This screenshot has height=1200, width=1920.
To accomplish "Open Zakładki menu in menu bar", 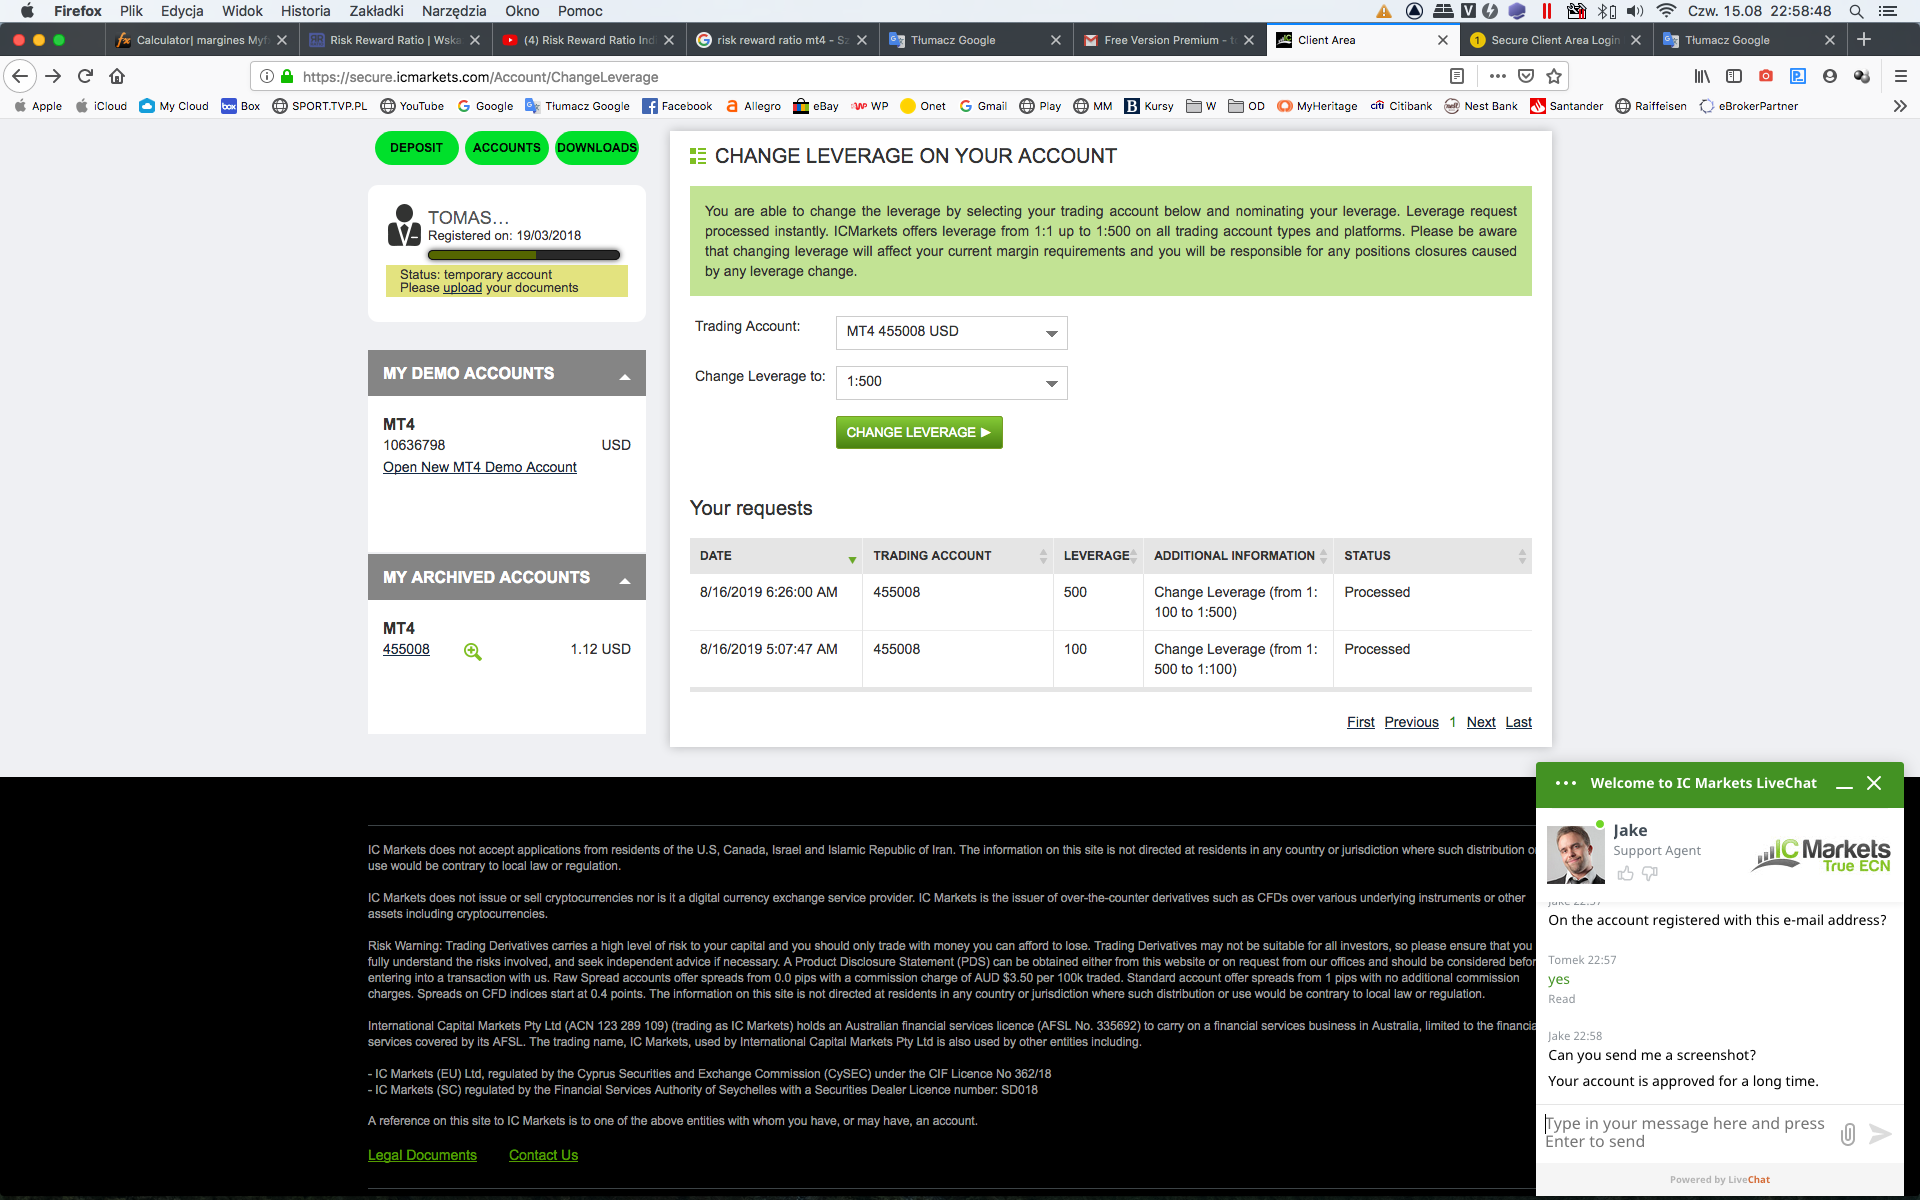I will pos(376,11).
